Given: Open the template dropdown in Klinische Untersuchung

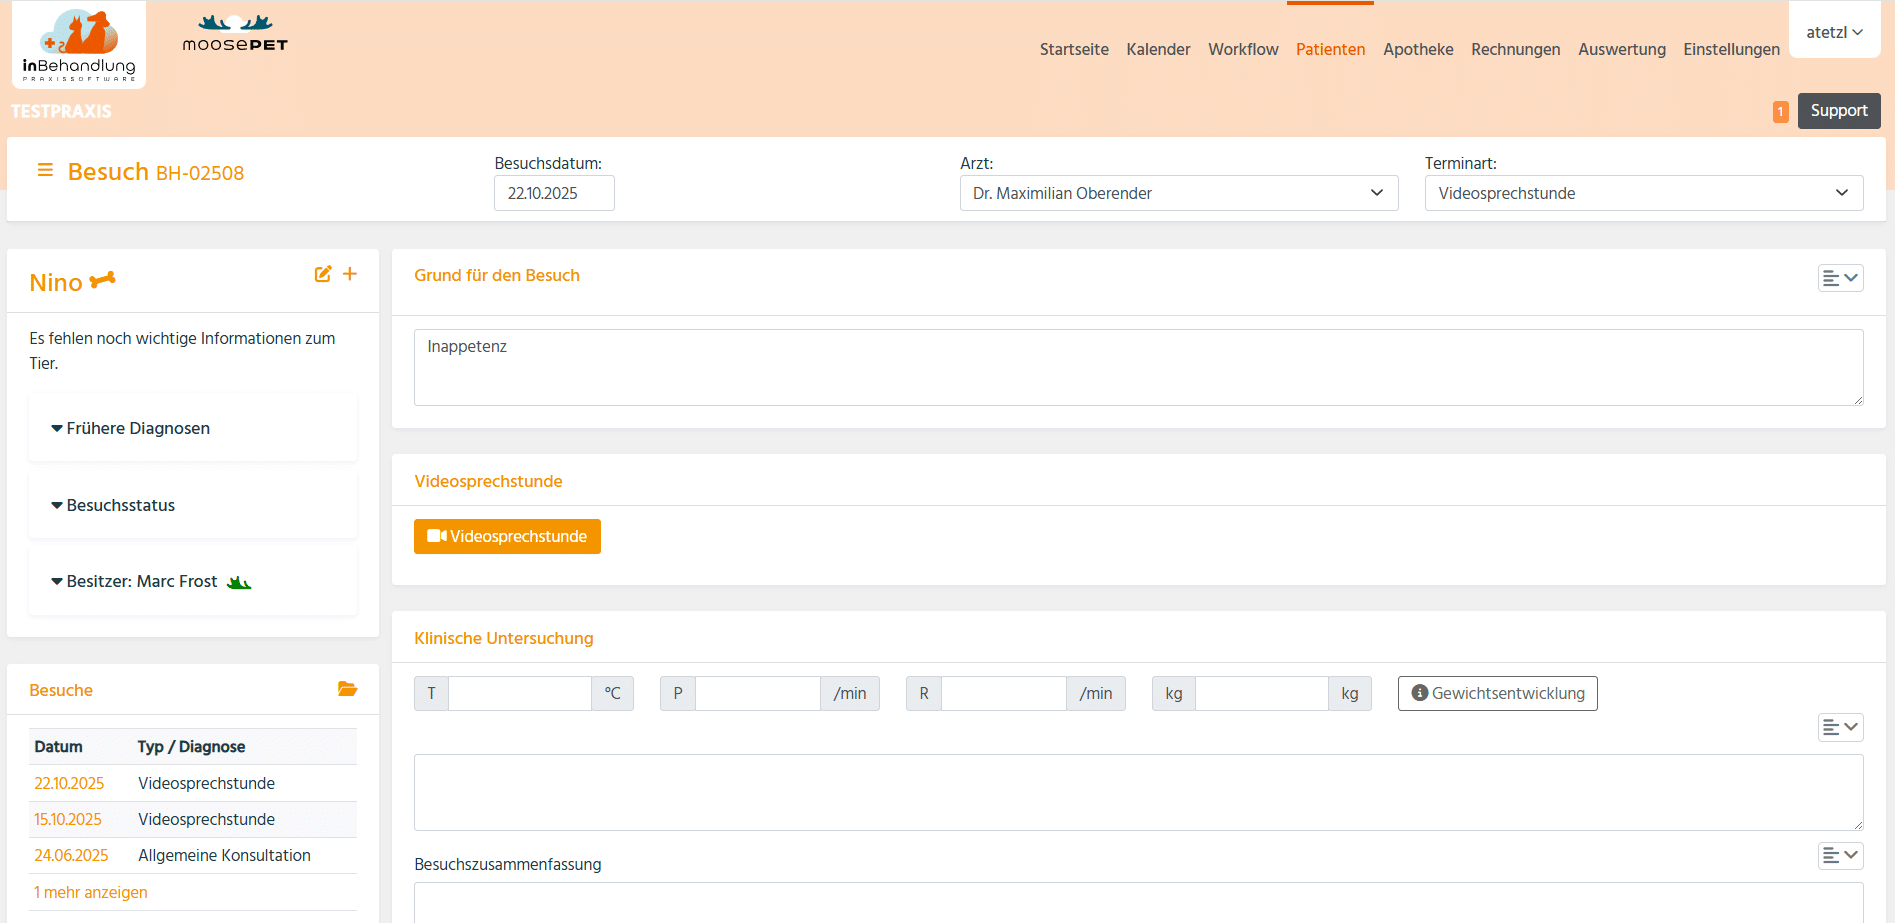Looking at the screenshot, I should point(1840,727).
